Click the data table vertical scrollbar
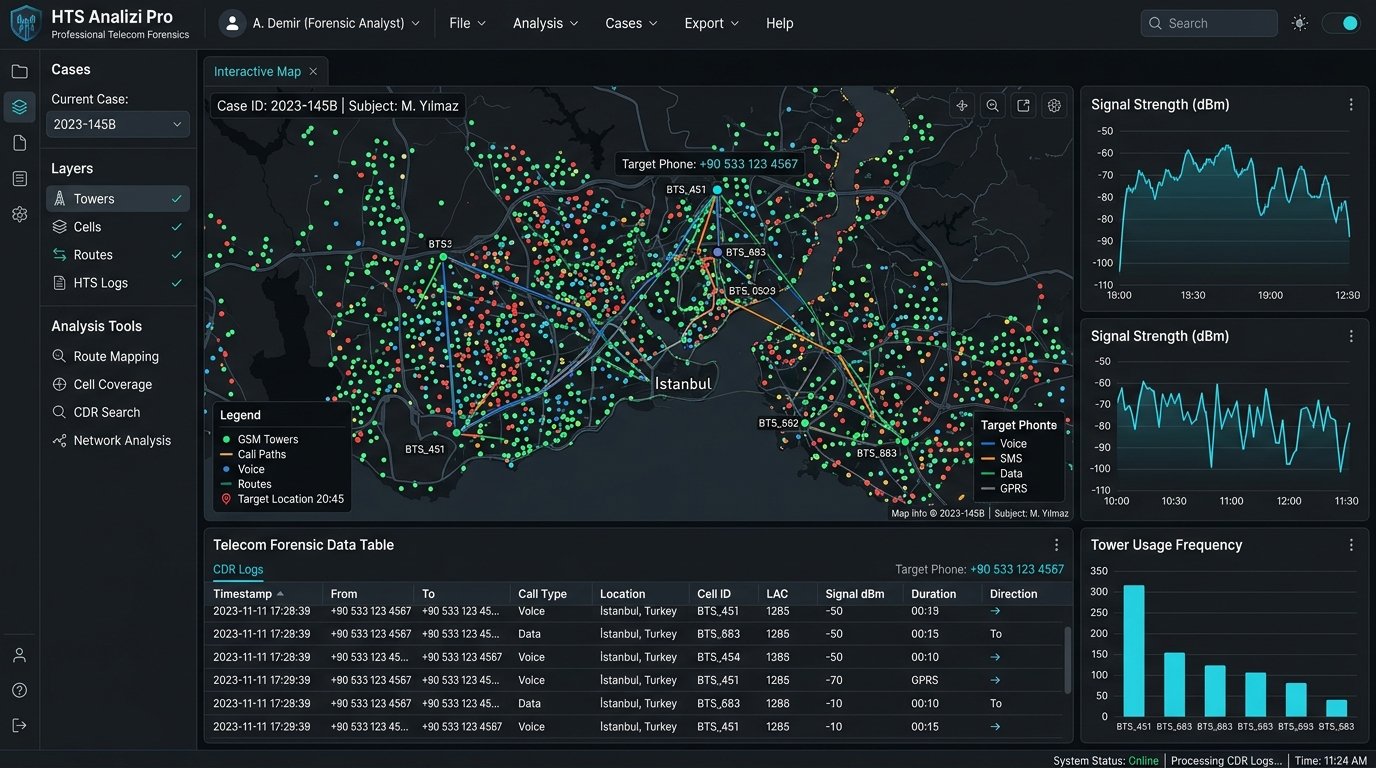1376x768 pixels. tap(1067, 660)
